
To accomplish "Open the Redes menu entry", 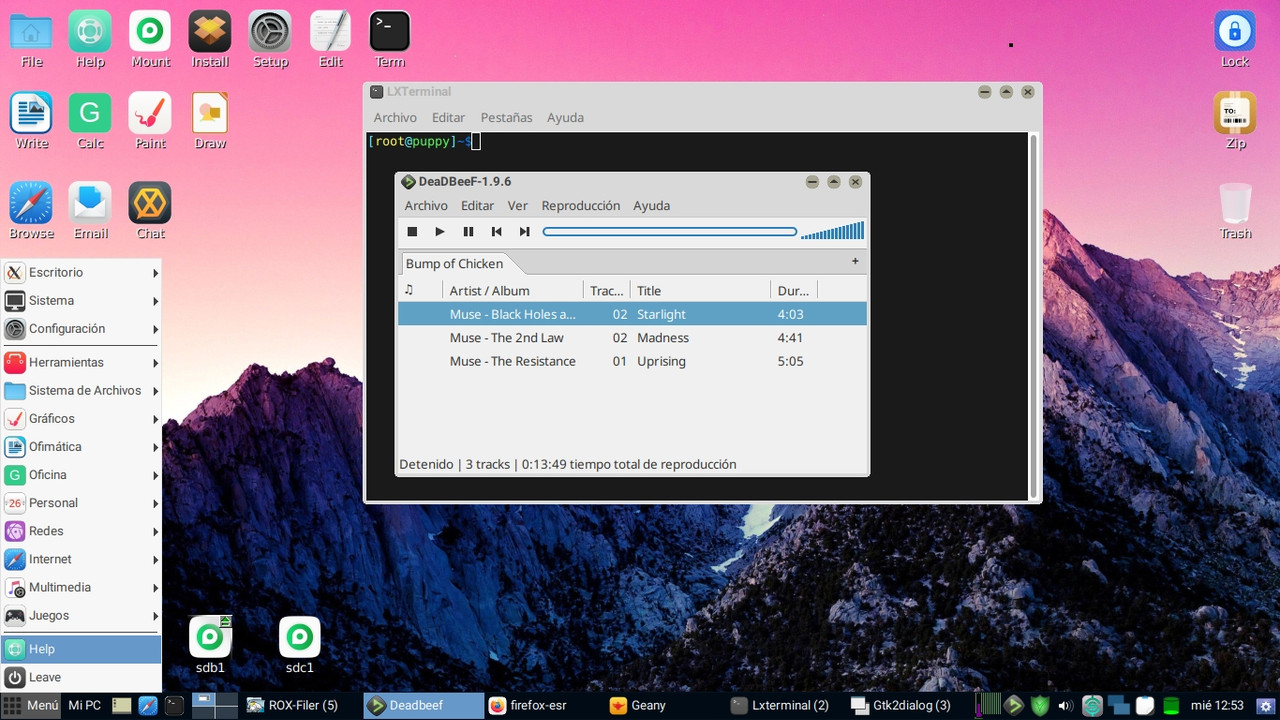I will coord(81,531).
